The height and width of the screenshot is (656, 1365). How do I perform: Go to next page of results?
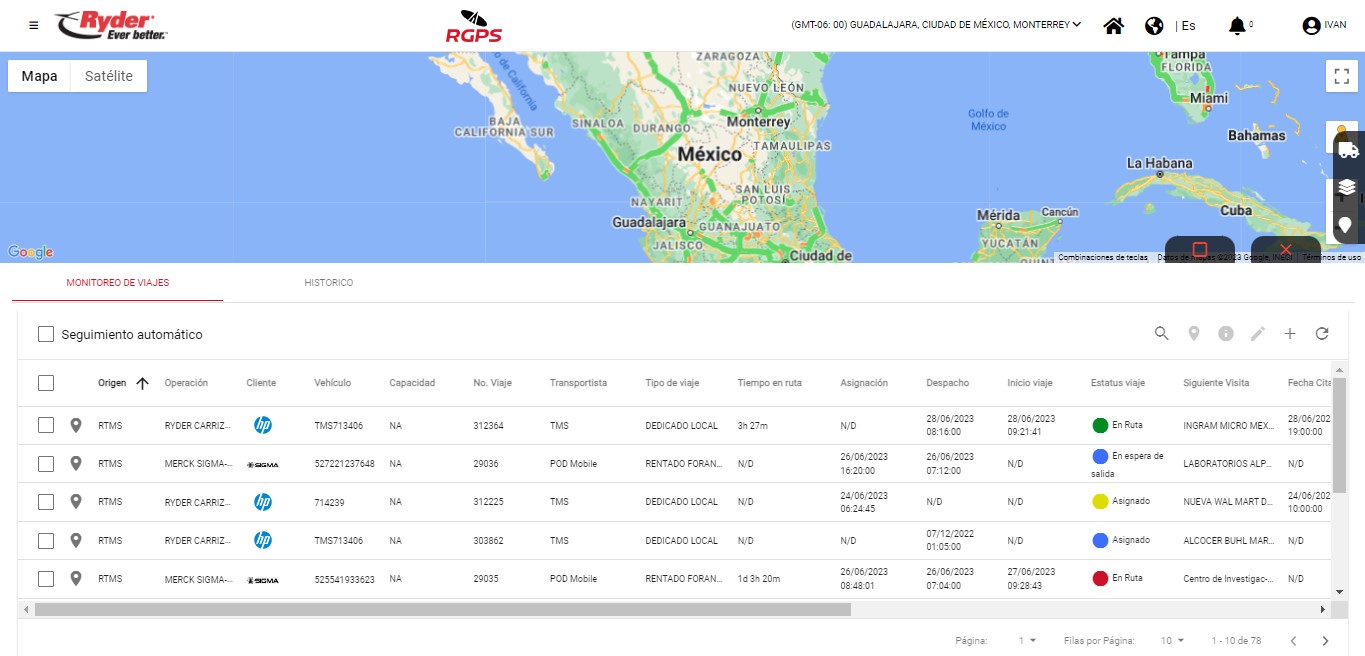[x=1325, y=640]
